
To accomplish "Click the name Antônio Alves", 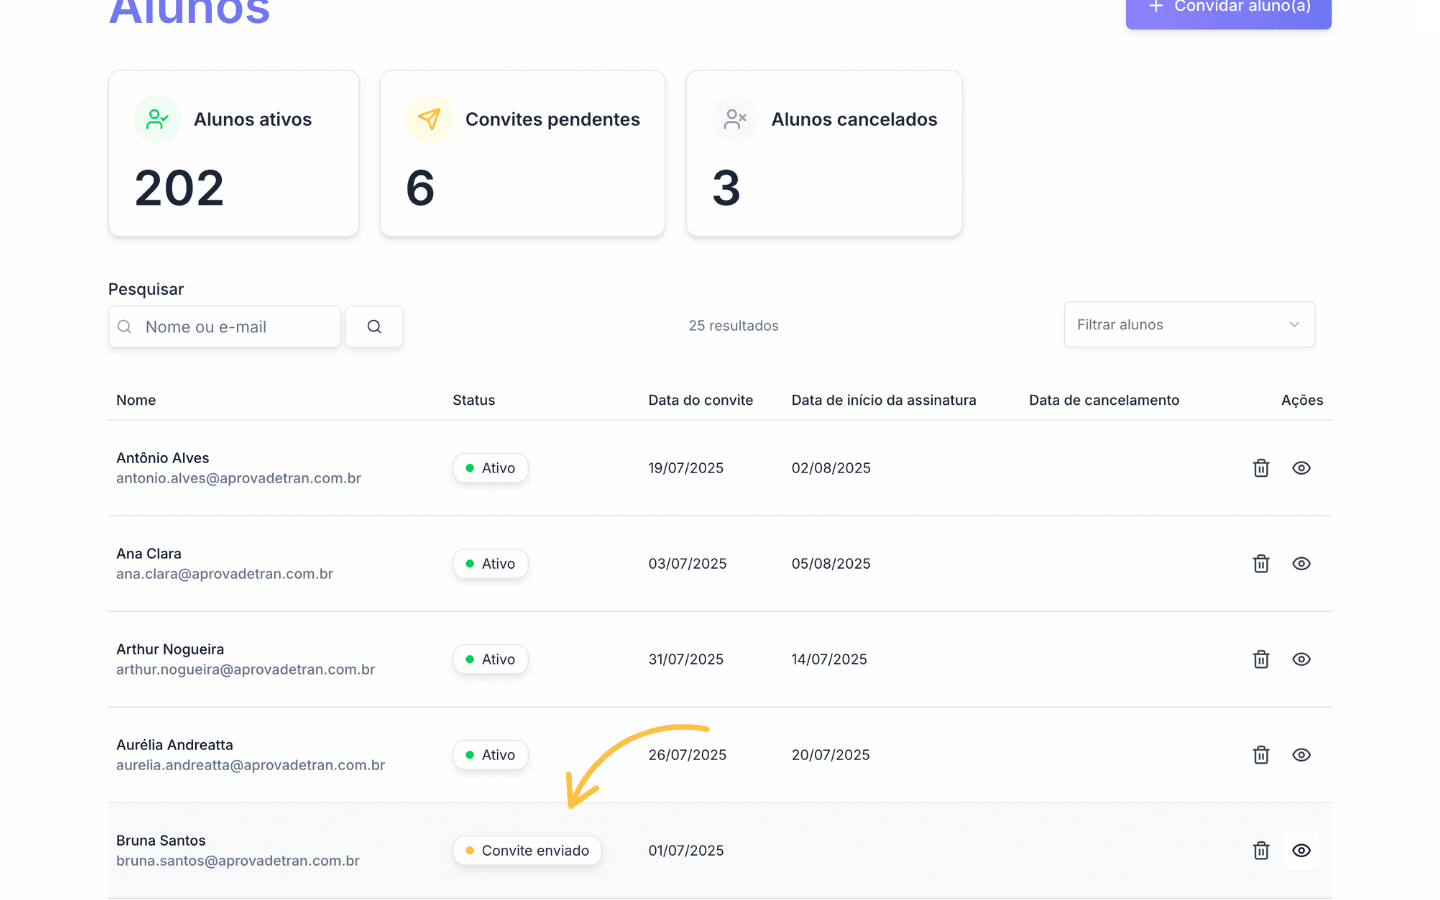I will (x=163, y=458).
